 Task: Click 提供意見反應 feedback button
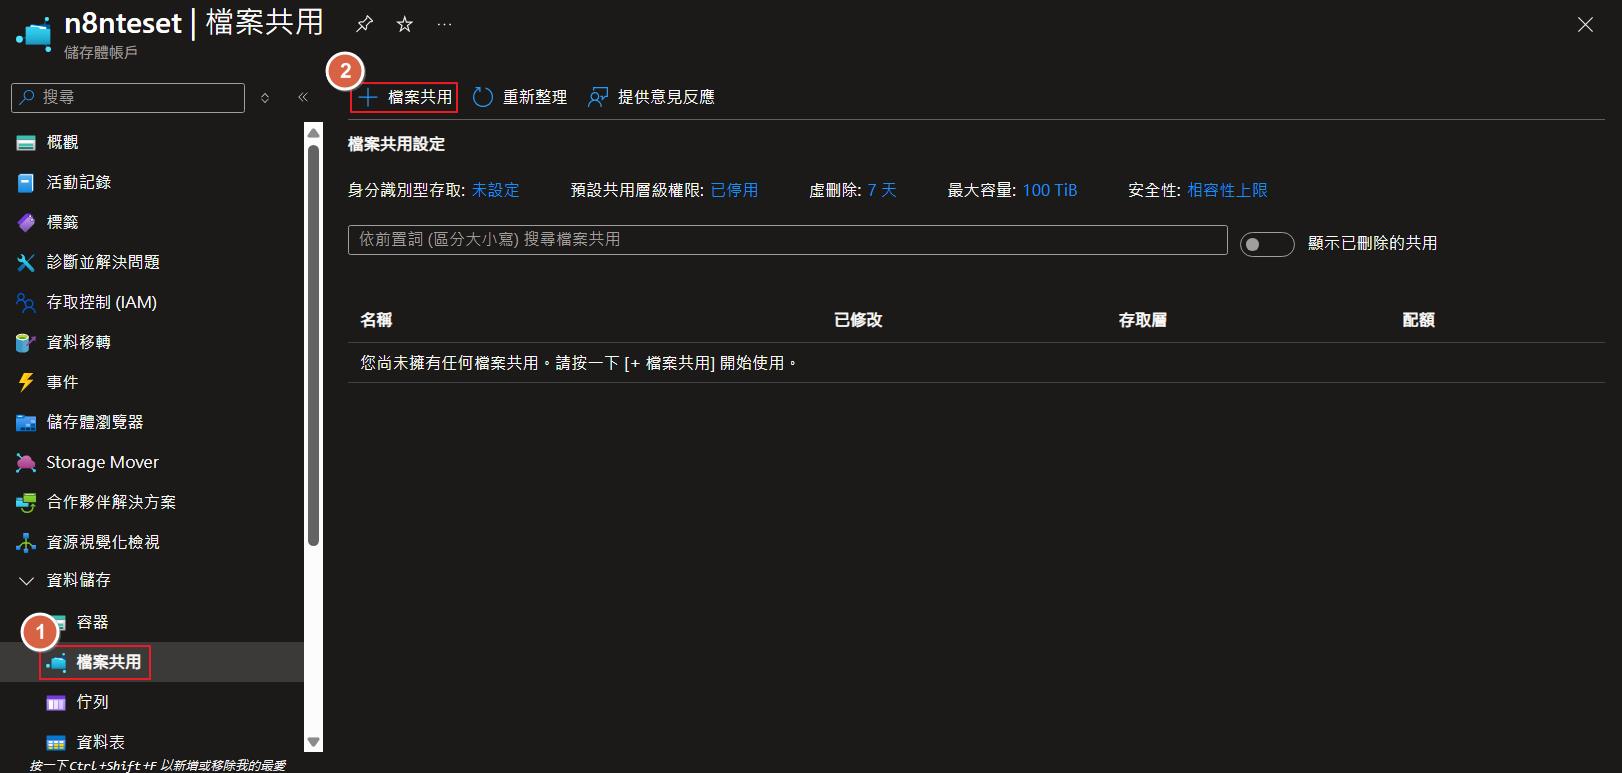(651, 97)
